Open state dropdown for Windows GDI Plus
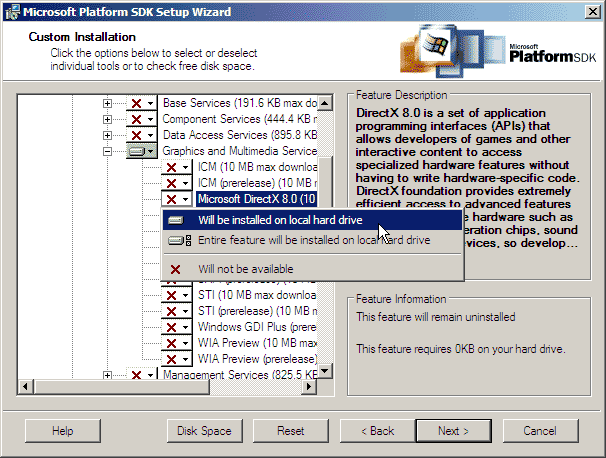606x458 pixels. tap(177, 327)
